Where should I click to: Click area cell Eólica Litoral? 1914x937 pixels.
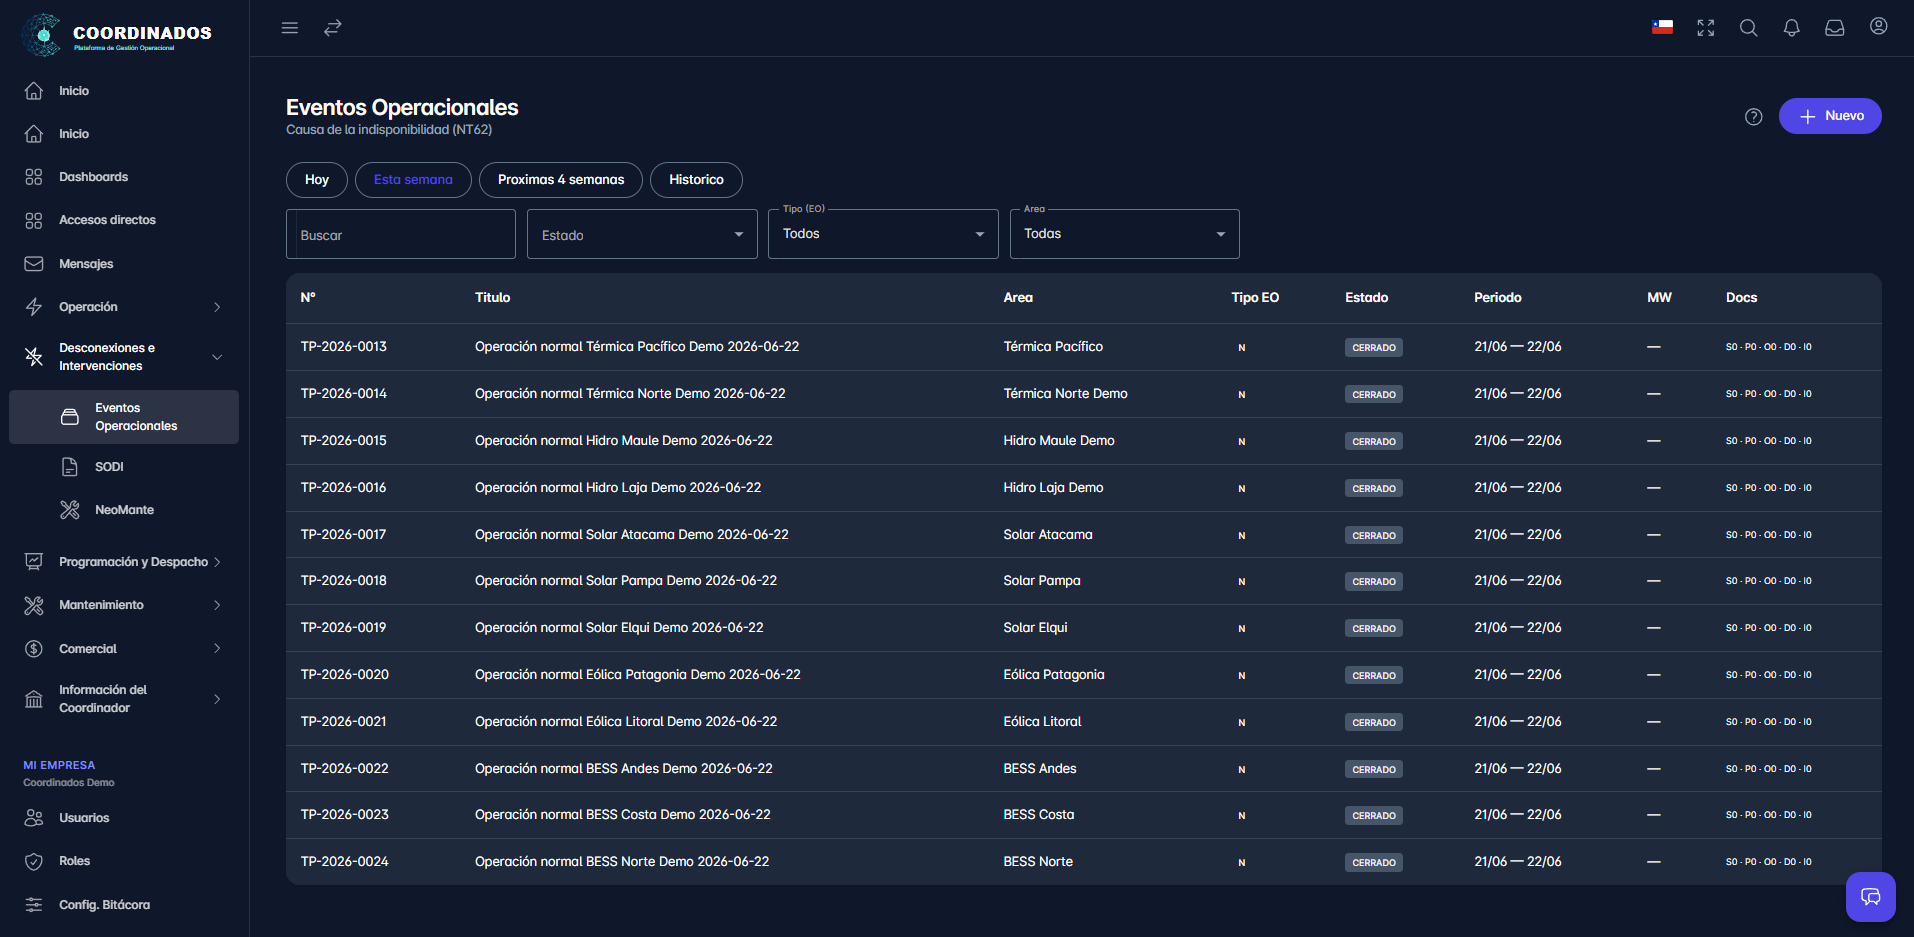(x=1043, y=722)
